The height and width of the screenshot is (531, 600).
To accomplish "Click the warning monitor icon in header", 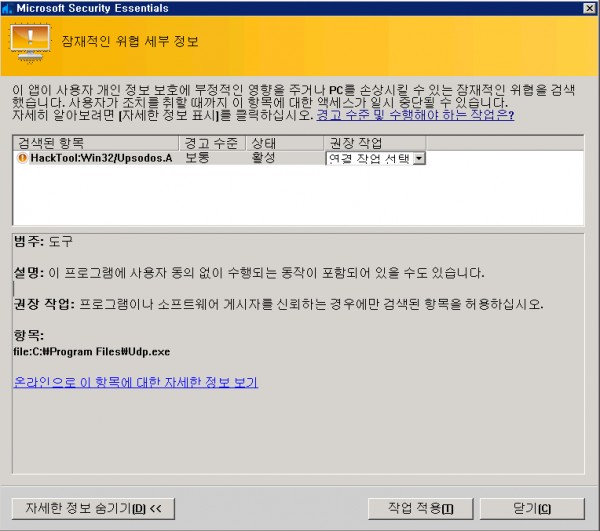I will pos(30,43).
